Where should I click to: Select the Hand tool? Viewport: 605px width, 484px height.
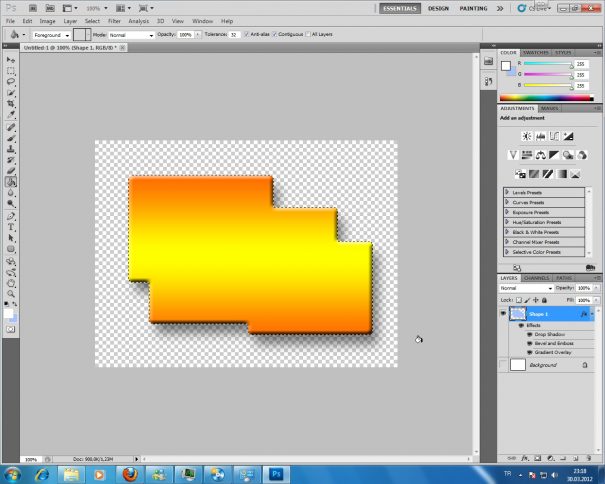coord(11,283)
